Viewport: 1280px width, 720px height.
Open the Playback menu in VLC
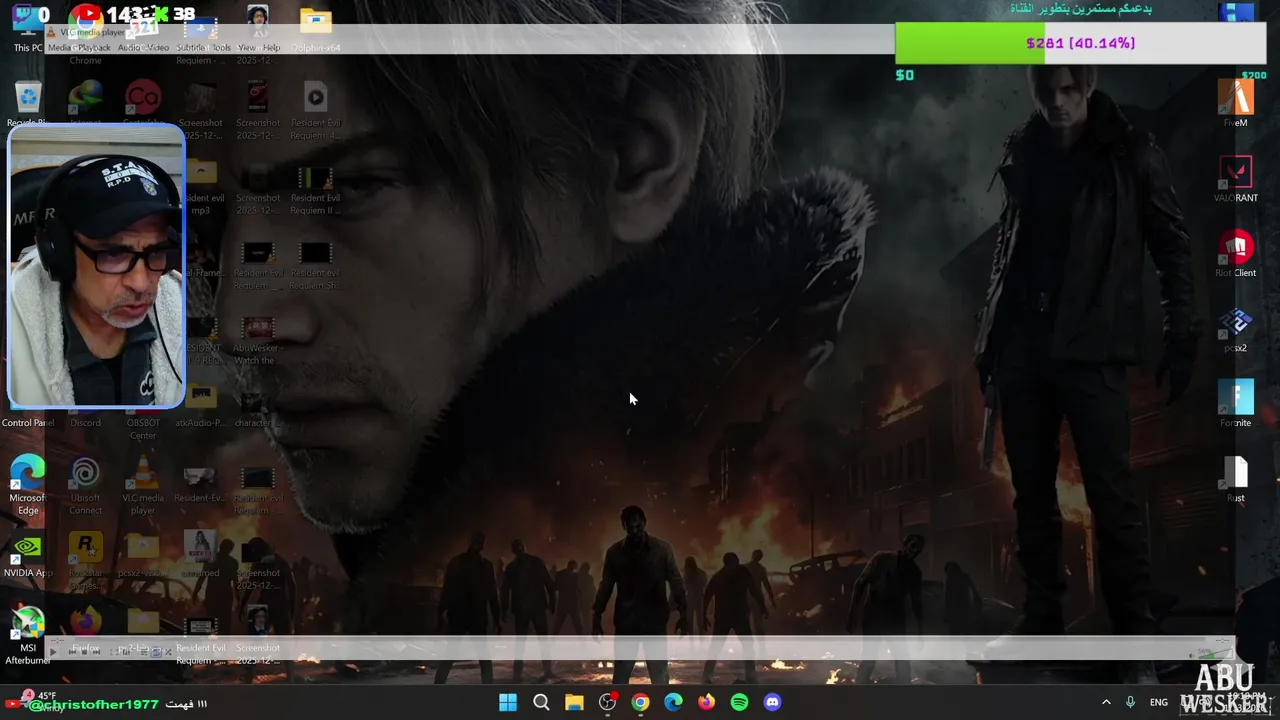[x=94, y=48]
